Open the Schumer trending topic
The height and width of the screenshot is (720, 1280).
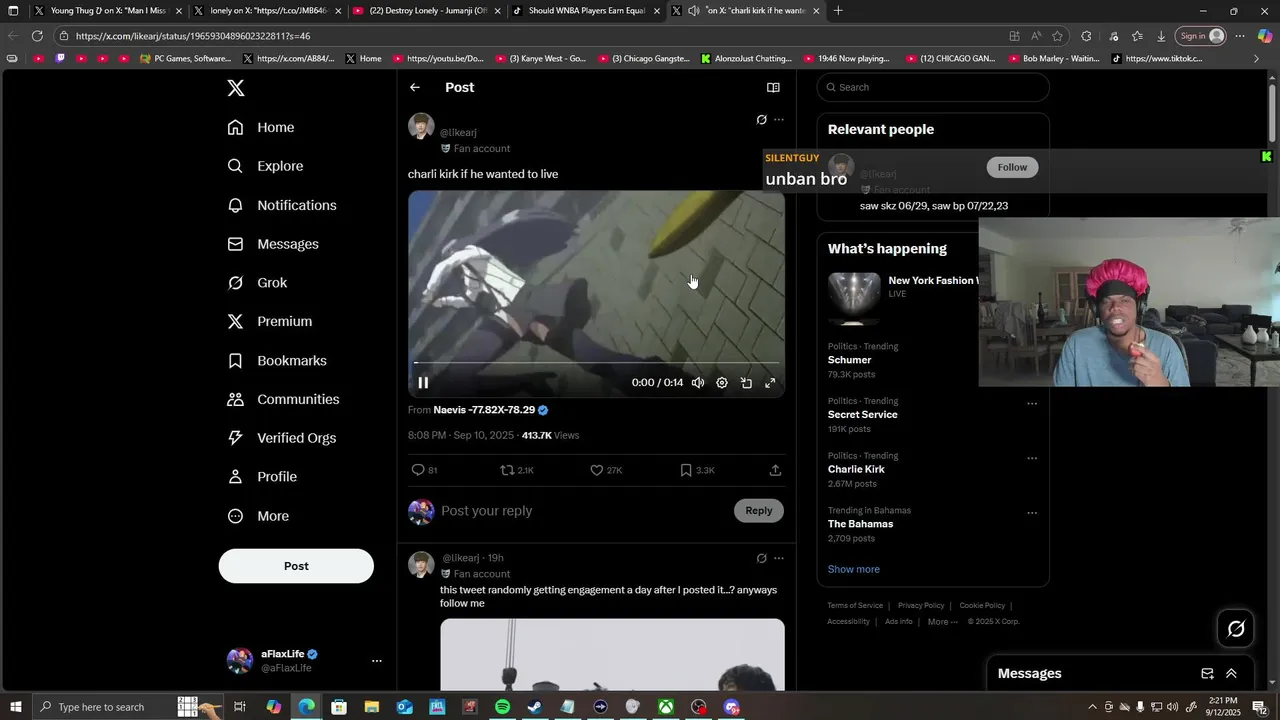click(849, 360)
